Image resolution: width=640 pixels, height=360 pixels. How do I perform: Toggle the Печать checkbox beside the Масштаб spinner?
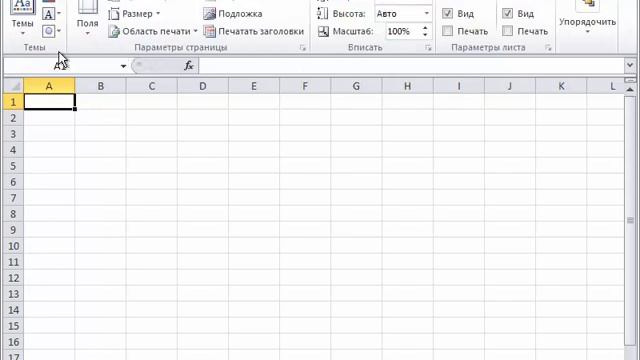[447, 31]
